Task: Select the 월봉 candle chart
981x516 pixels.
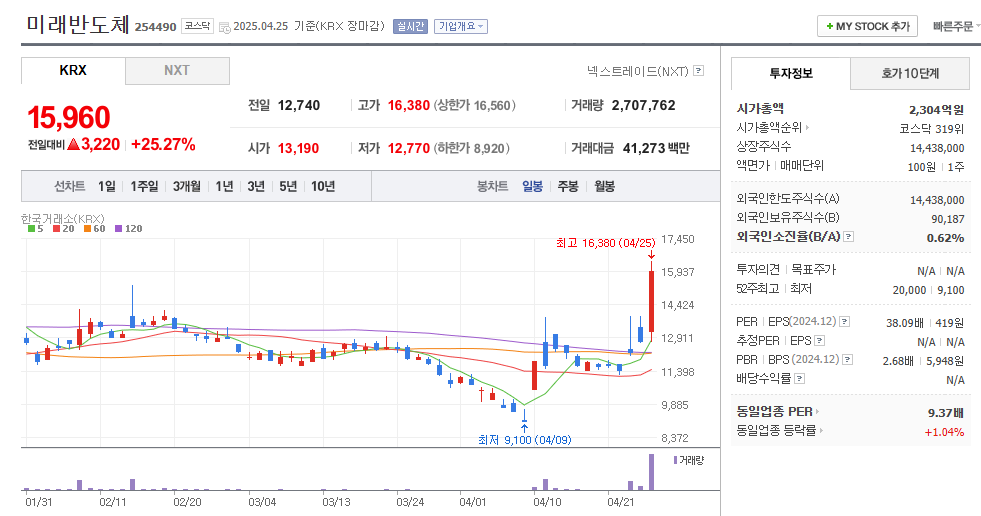Action: 604,186
